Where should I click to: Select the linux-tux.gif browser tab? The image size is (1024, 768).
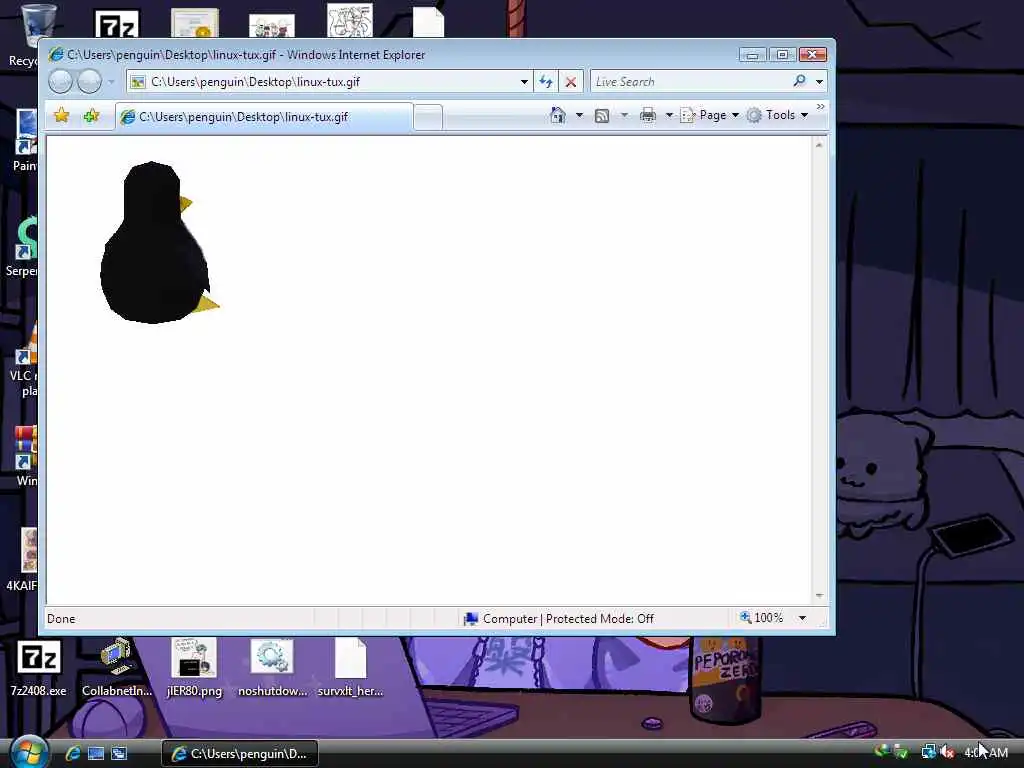pyautogui.click(x=264, y=117)
